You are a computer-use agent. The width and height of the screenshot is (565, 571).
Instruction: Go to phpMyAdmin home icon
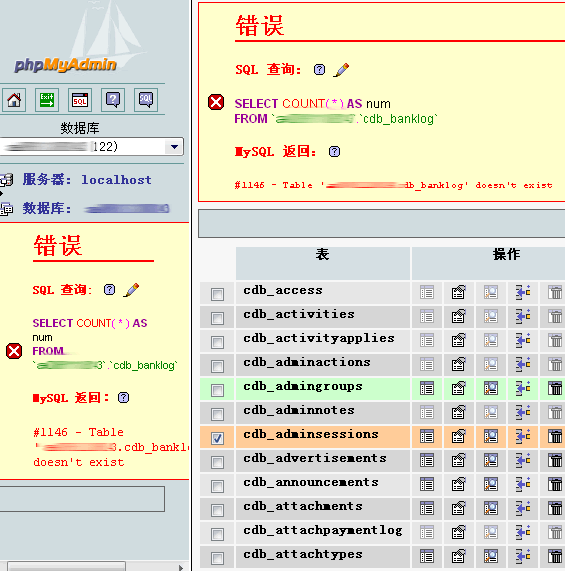[x=14, y=100]
